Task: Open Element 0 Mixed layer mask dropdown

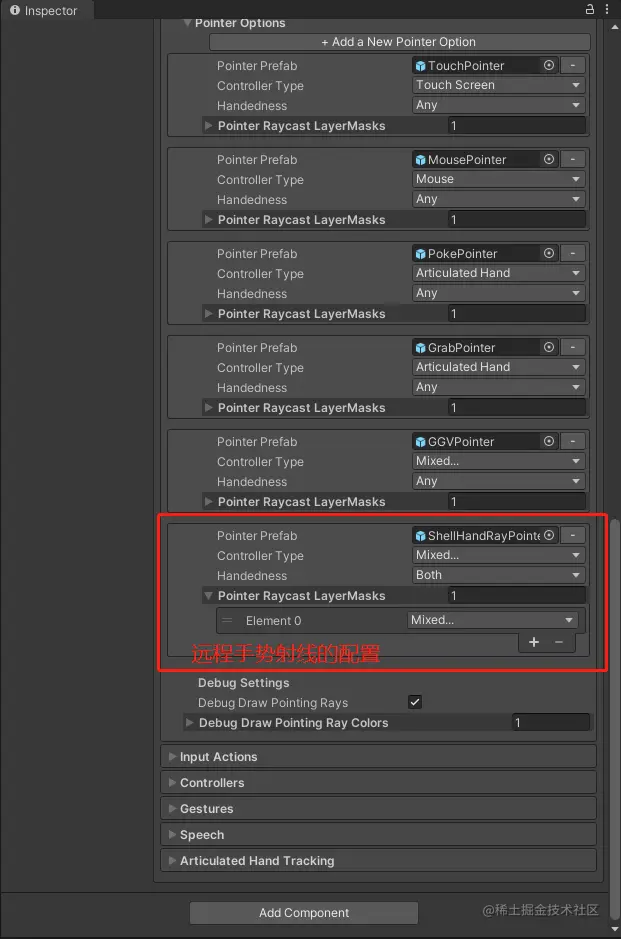Action: pos(492,620)
